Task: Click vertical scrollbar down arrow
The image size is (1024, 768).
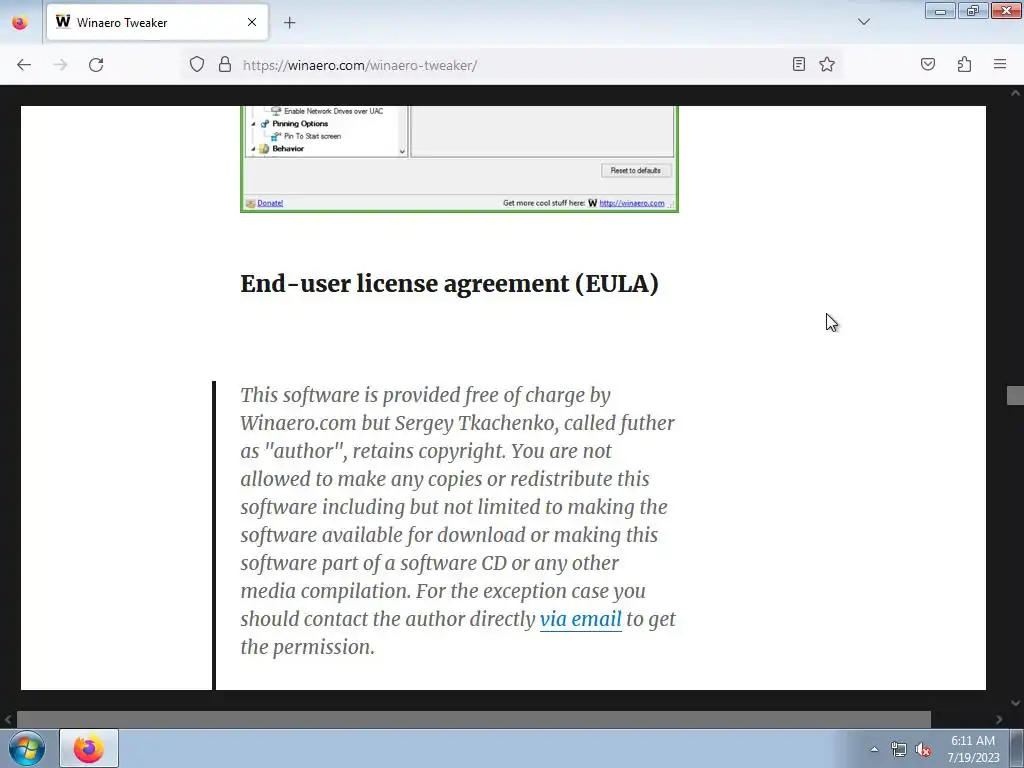Action: (1015, 703)
